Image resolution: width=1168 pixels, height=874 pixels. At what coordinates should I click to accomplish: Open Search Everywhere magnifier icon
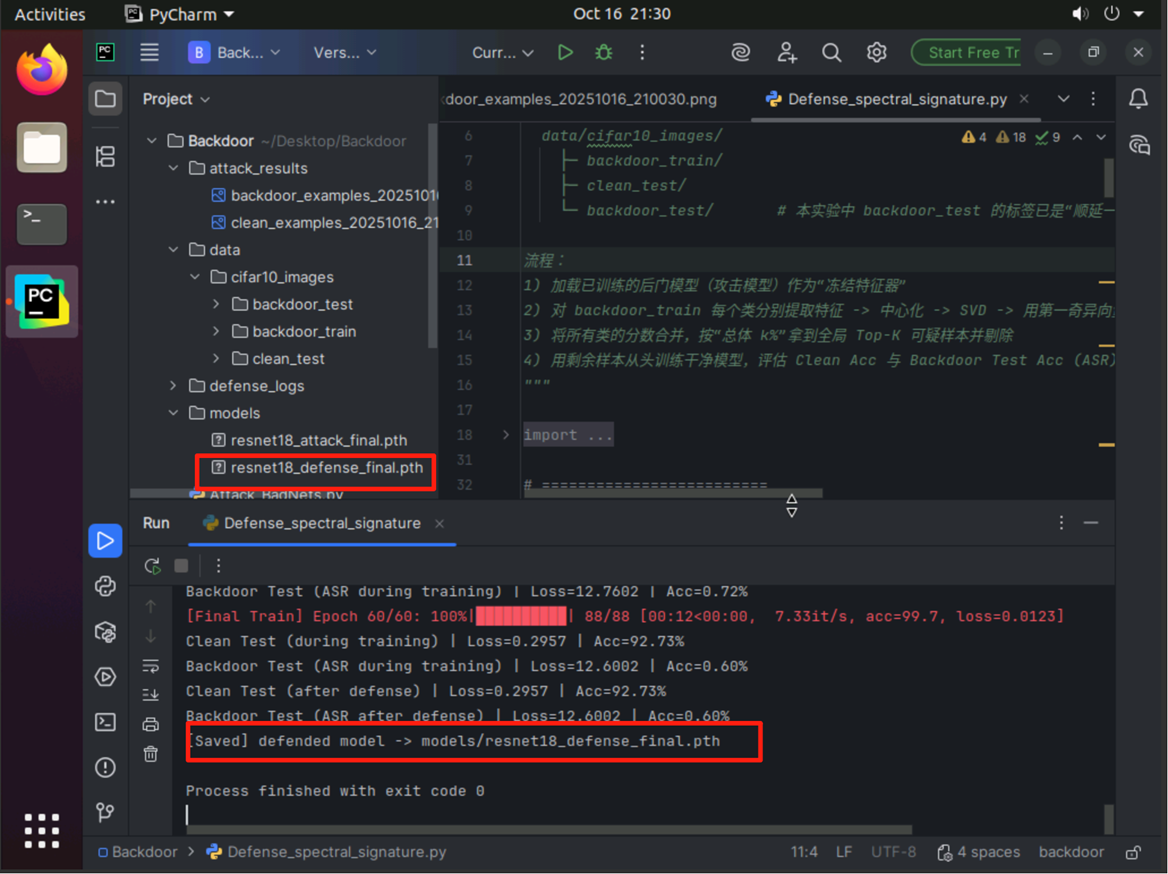point(831,53)
